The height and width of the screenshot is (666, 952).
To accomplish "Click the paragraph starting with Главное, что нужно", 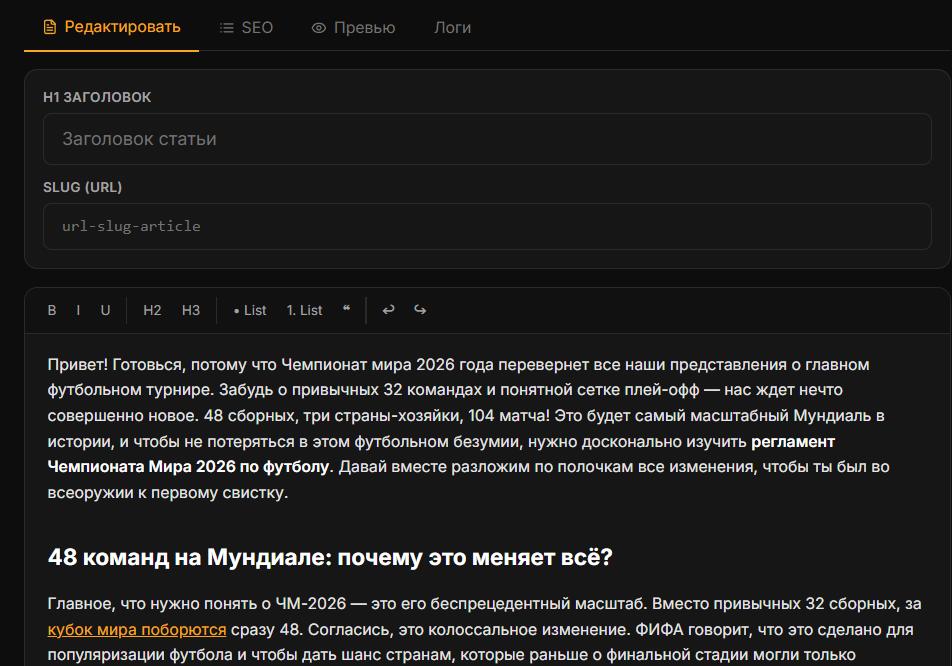I will [x=484, y=629].
